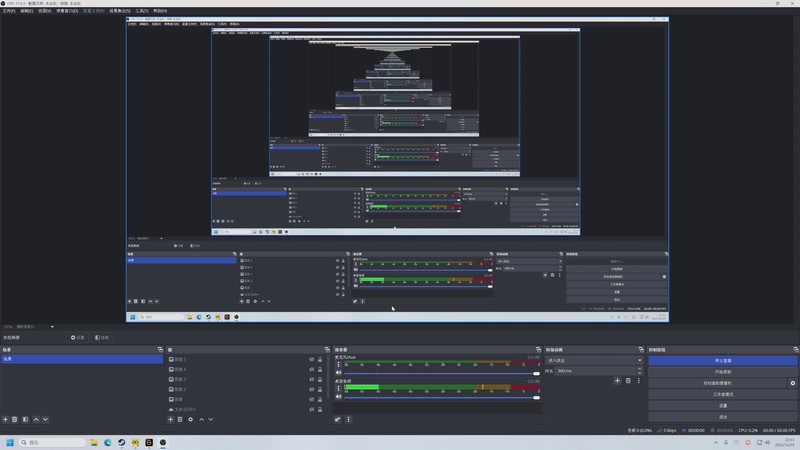Remove the scene transition with the trash icon

tap(628, 381)
